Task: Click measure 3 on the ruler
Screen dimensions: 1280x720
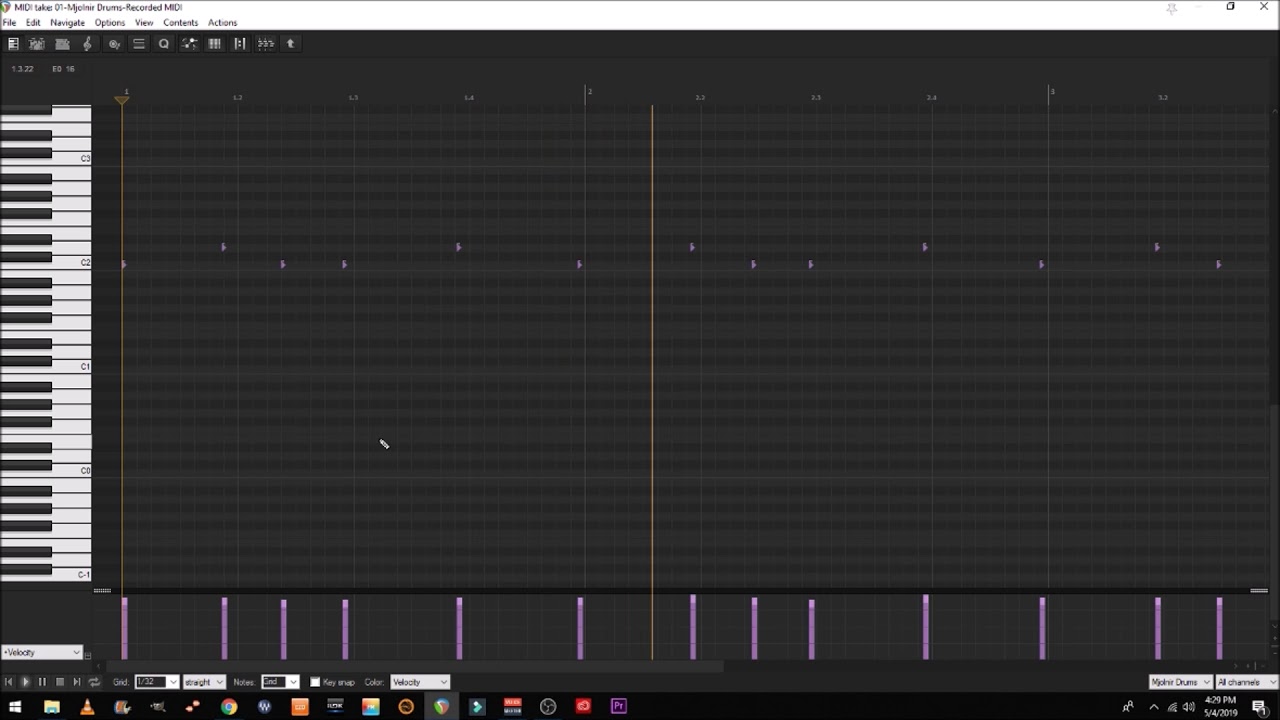Action: pos(1052,92)
